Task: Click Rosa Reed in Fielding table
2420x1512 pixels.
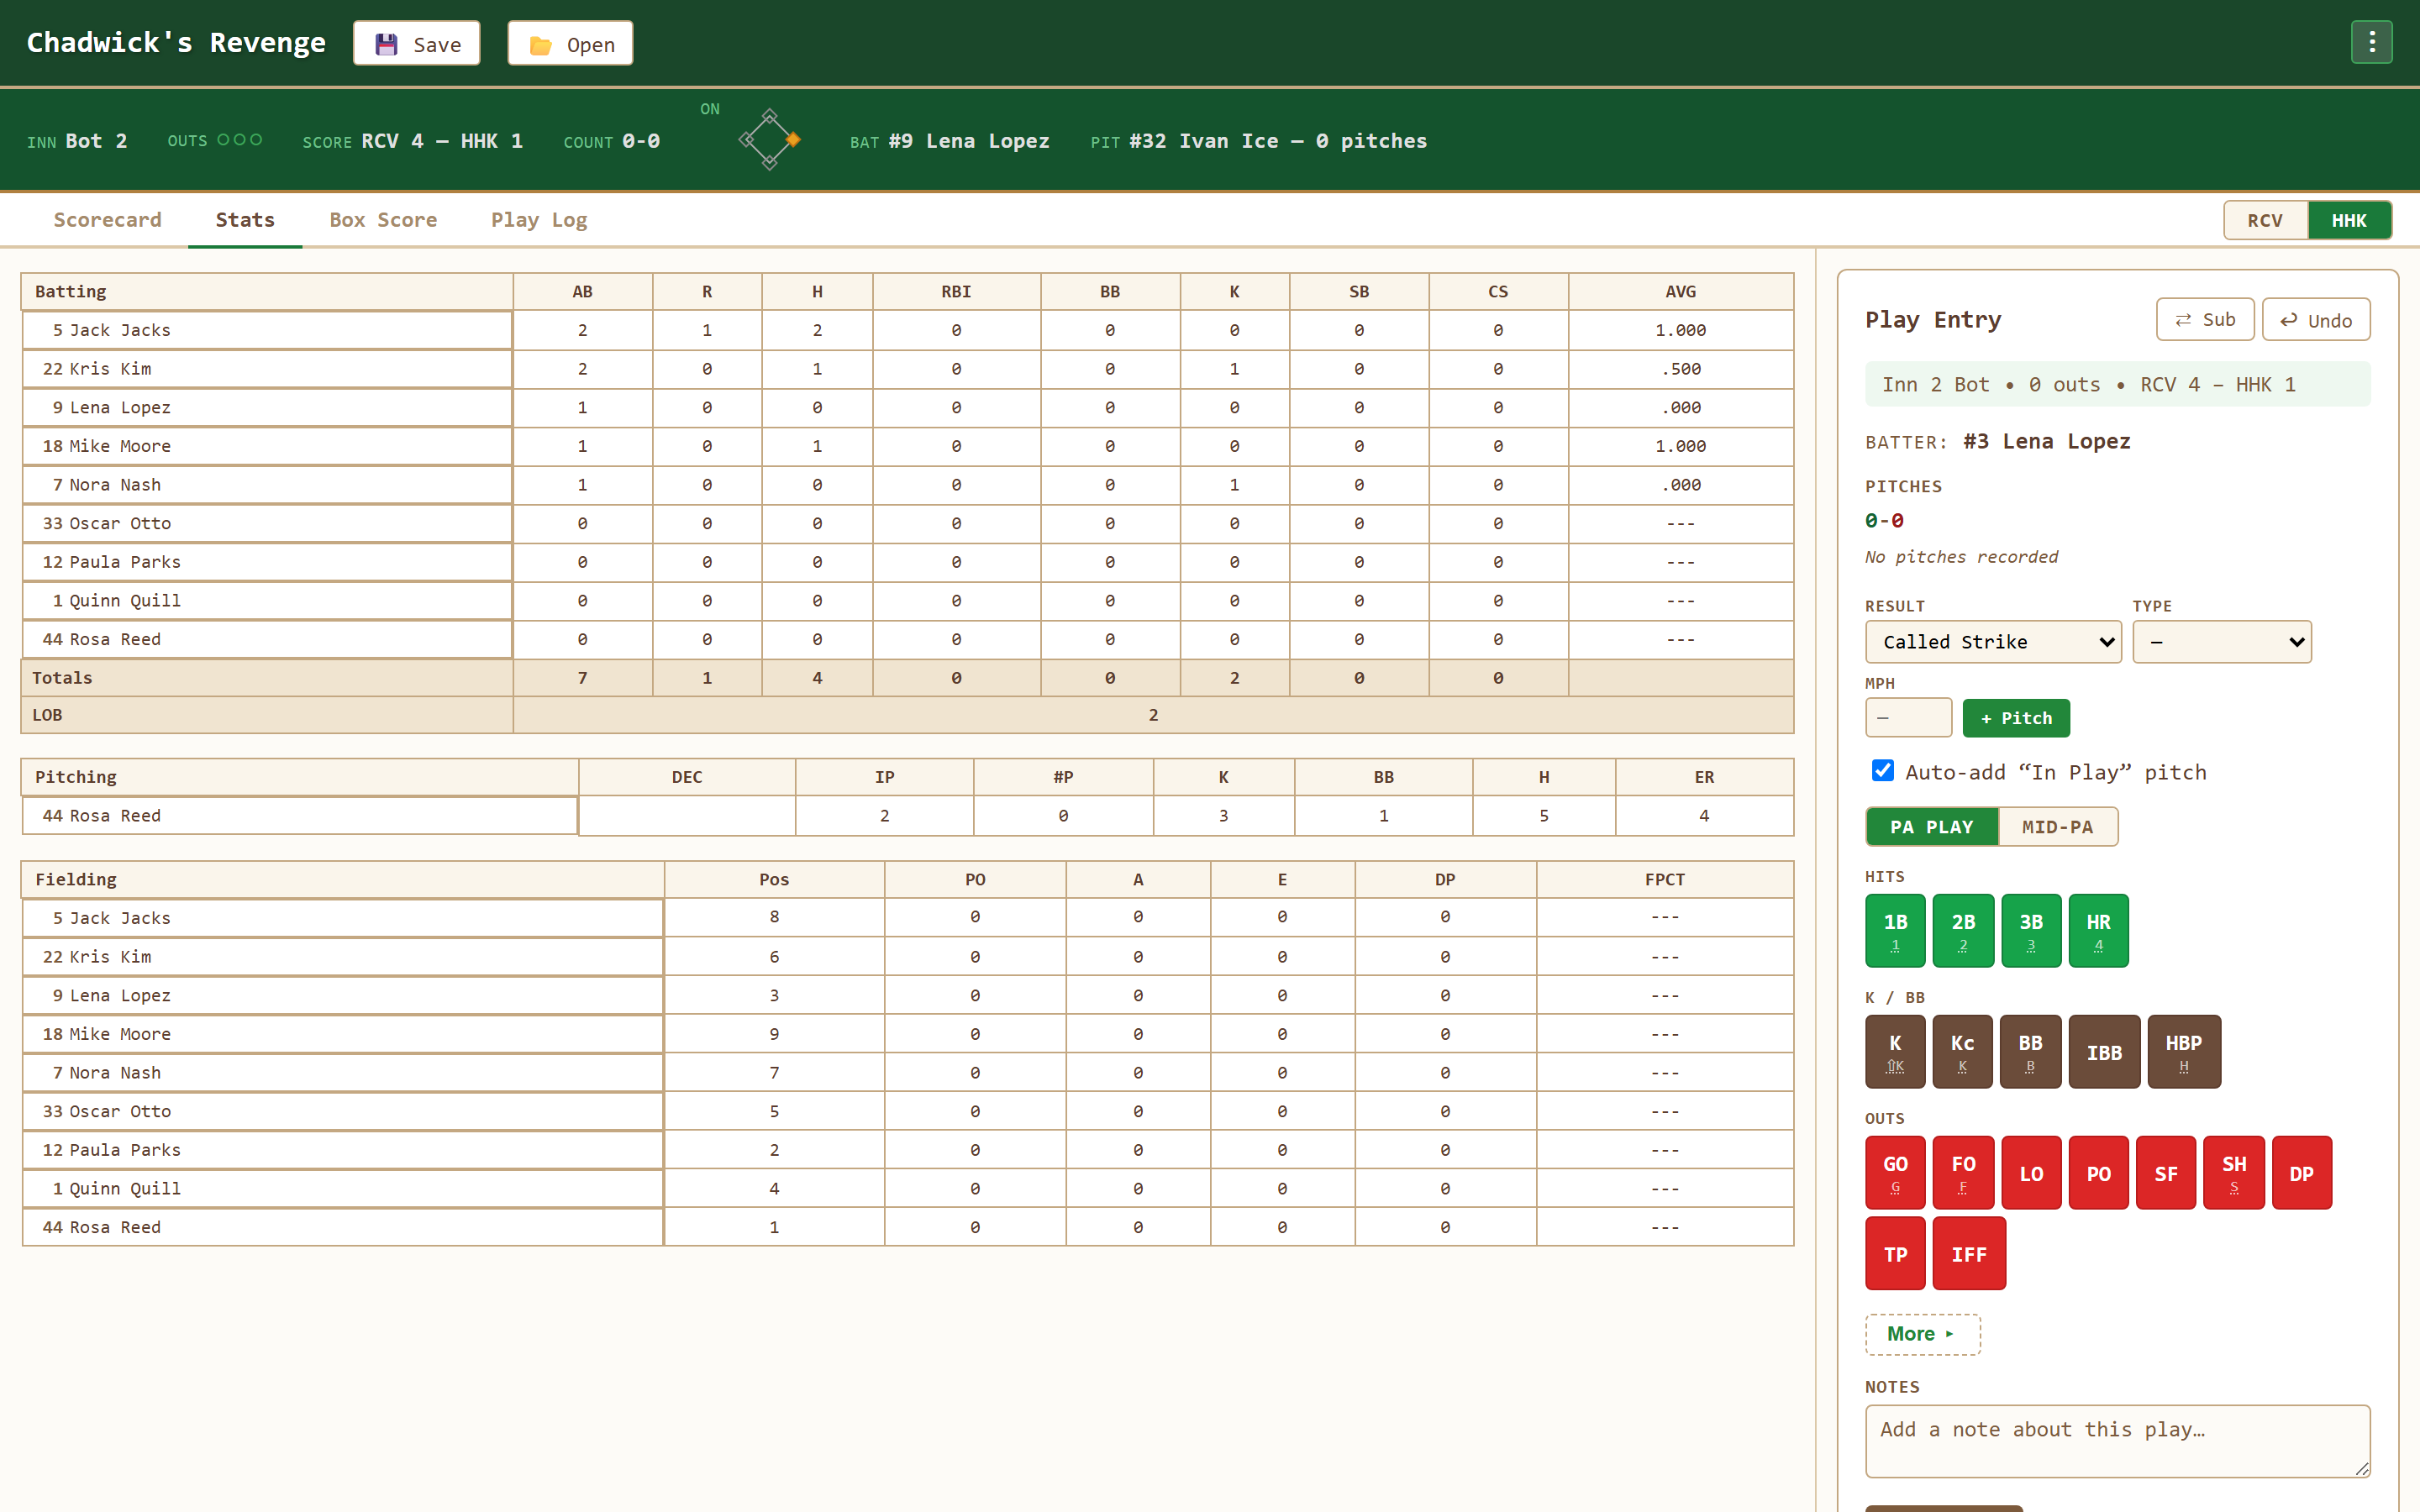Action: (x=342, y=1227)
